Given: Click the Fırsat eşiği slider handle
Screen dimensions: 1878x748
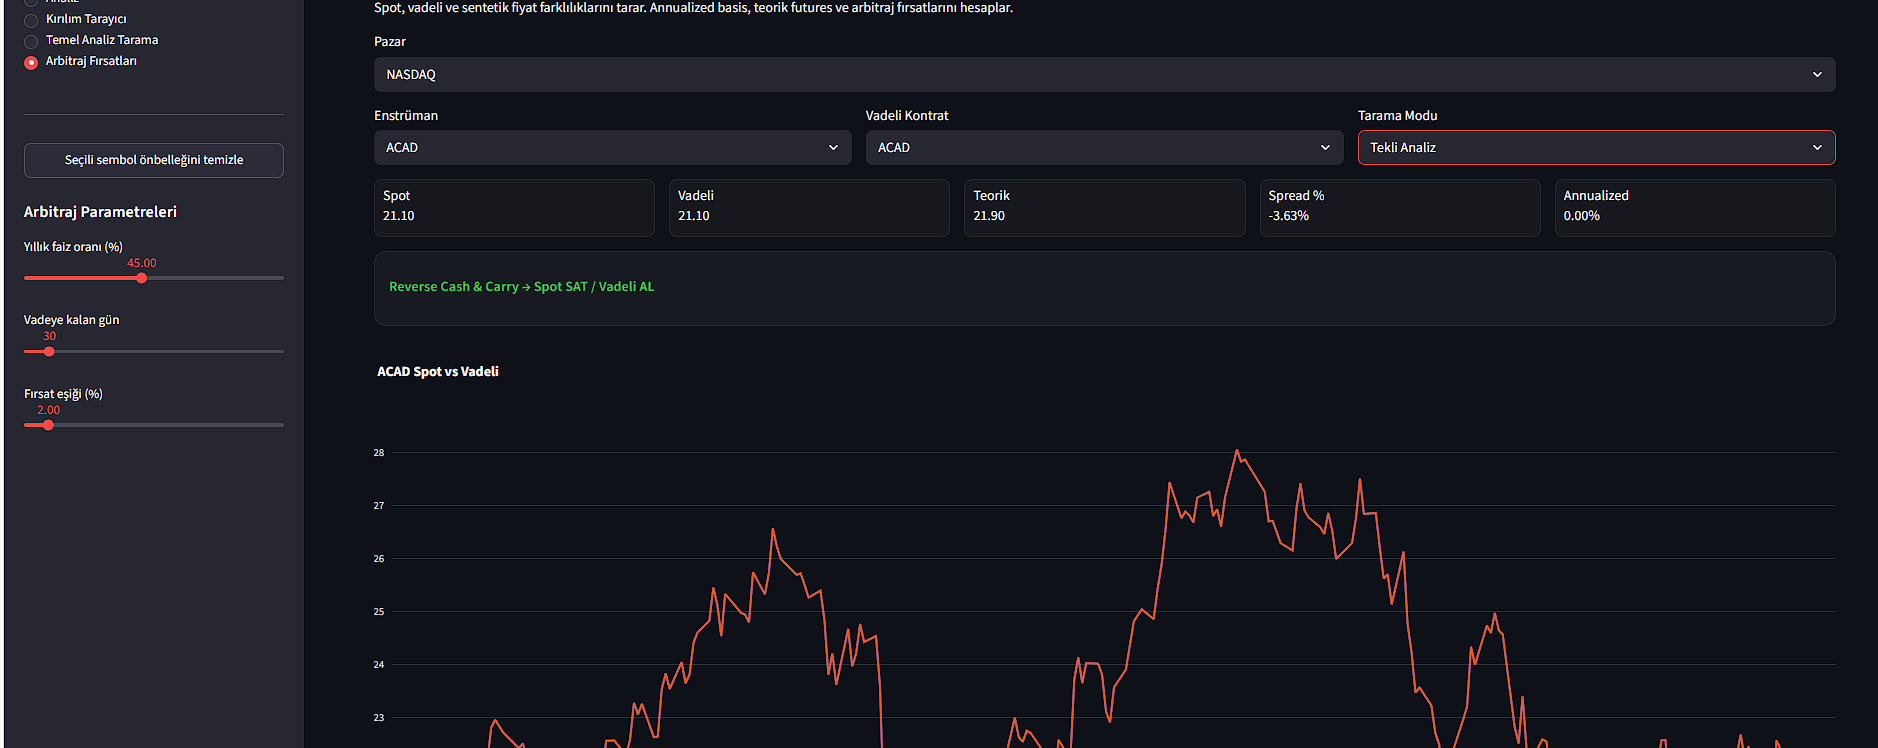Looking at the screenshot, I should [48, 425].
